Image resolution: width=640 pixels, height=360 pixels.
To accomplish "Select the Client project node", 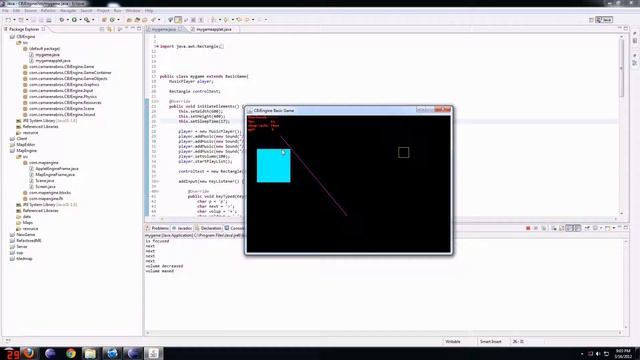I will pyautogui.click(x=22, y=139).
